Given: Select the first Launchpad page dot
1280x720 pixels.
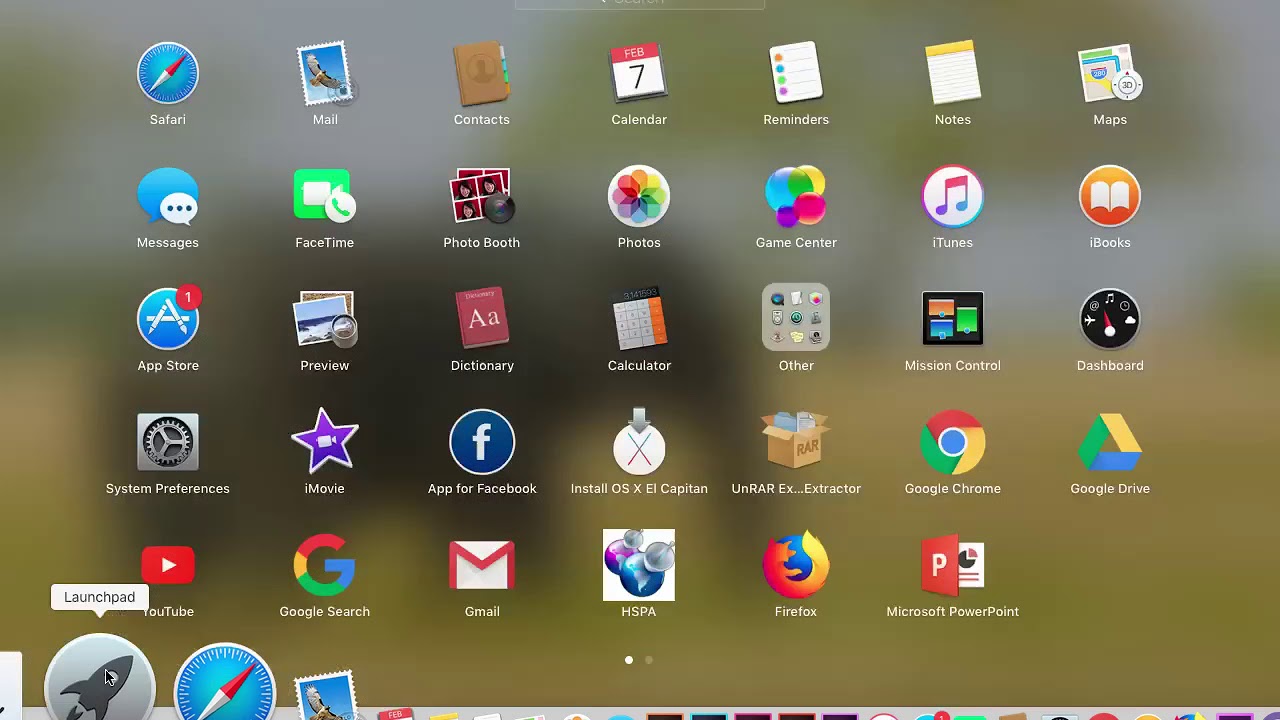Looking at the screenshot, I should pyautogui.click(x=629, y=660).
